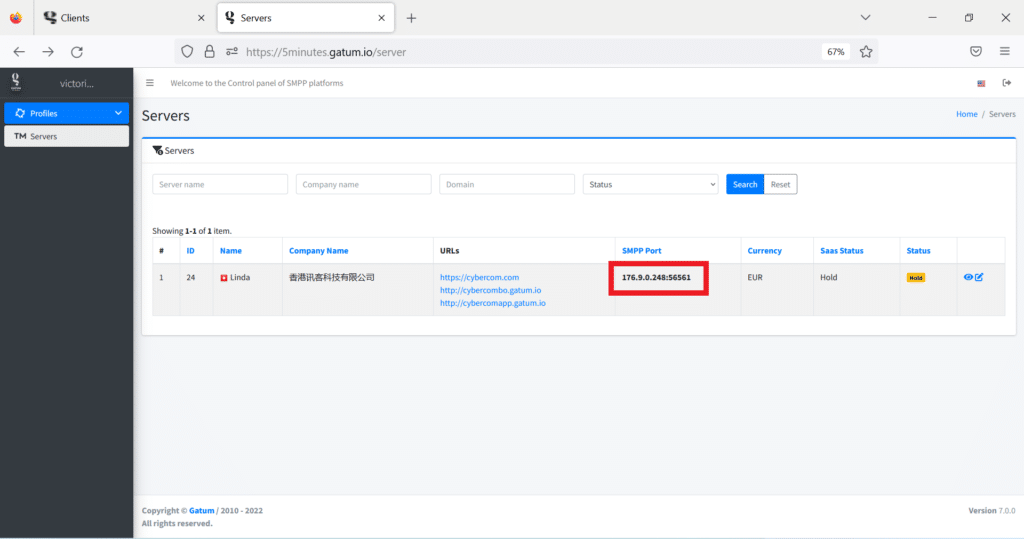Image resolution: width=1024 pixels, height=539 pixels.
Task: Open the site permissions icon in address bar
Action: point(232,52)
